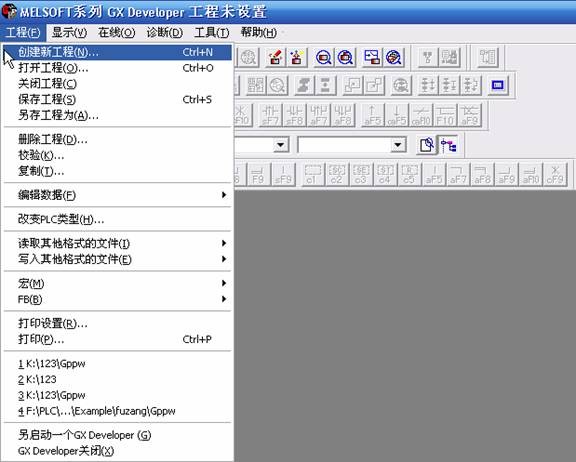Click the grayed-out grid blocks icon
This screenshot has width=576, height=462.
point(256,85)
